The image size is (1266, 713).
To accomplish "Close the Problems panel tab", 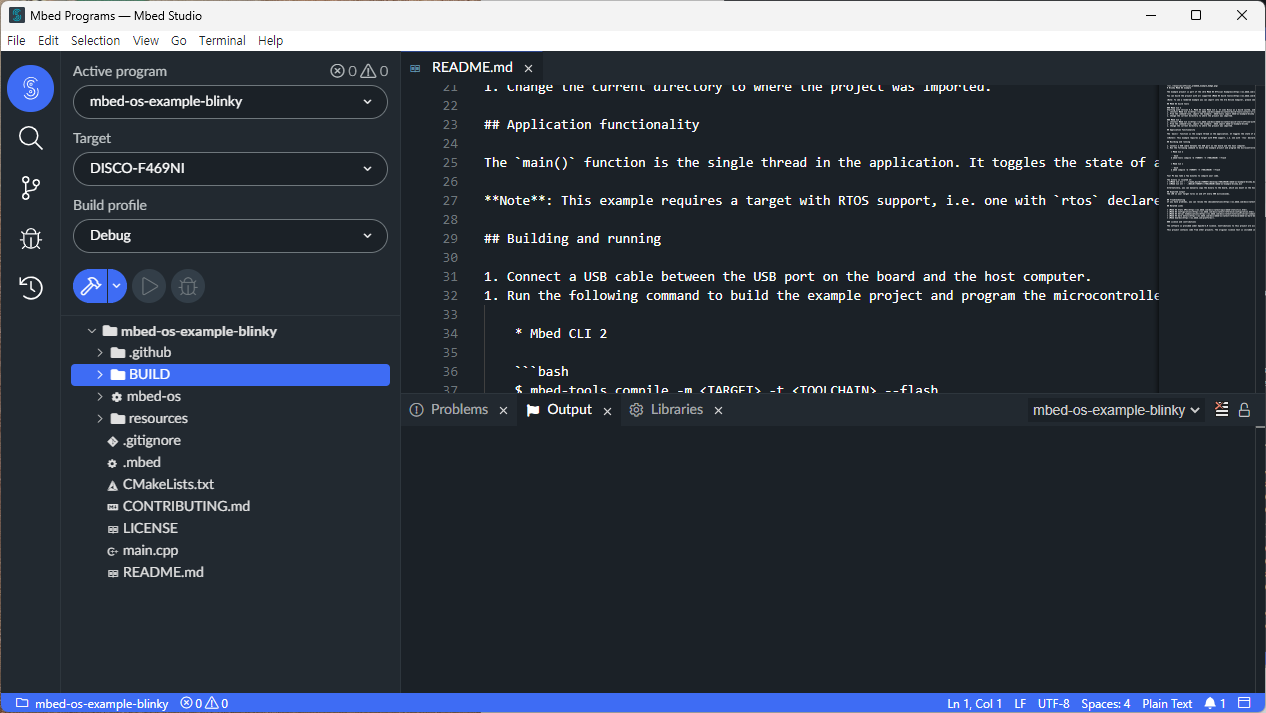I will pyautogui.click(x=503, y=411).
